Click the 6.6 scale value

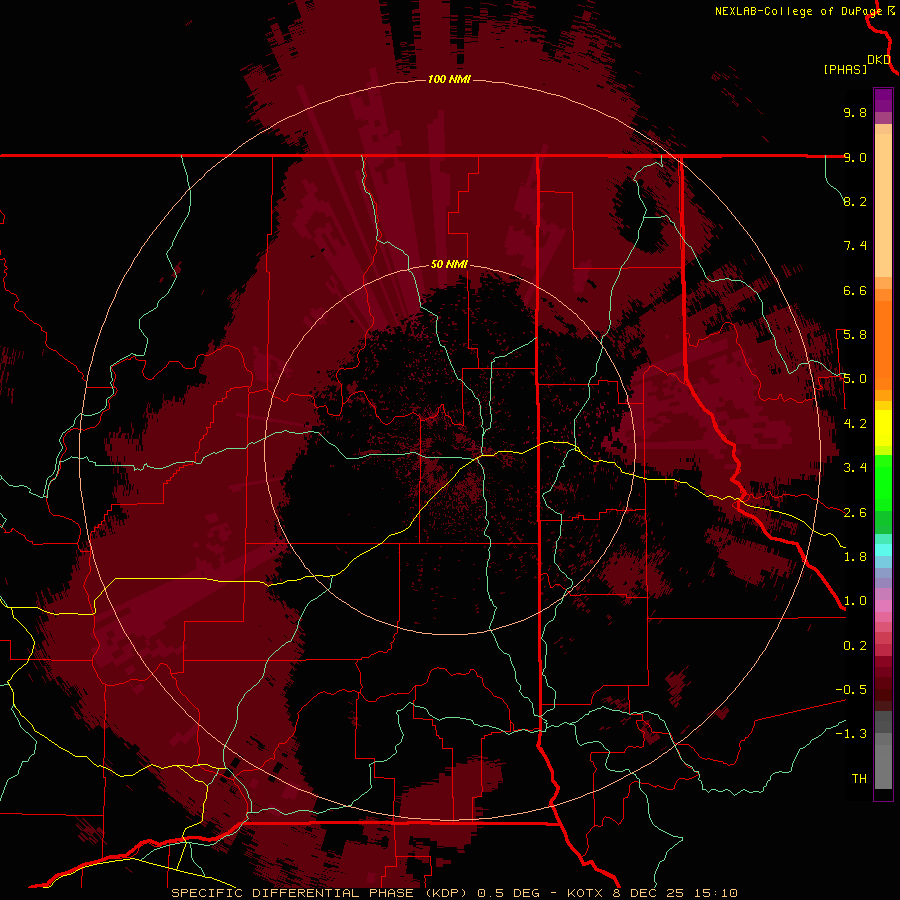(855, 290)
